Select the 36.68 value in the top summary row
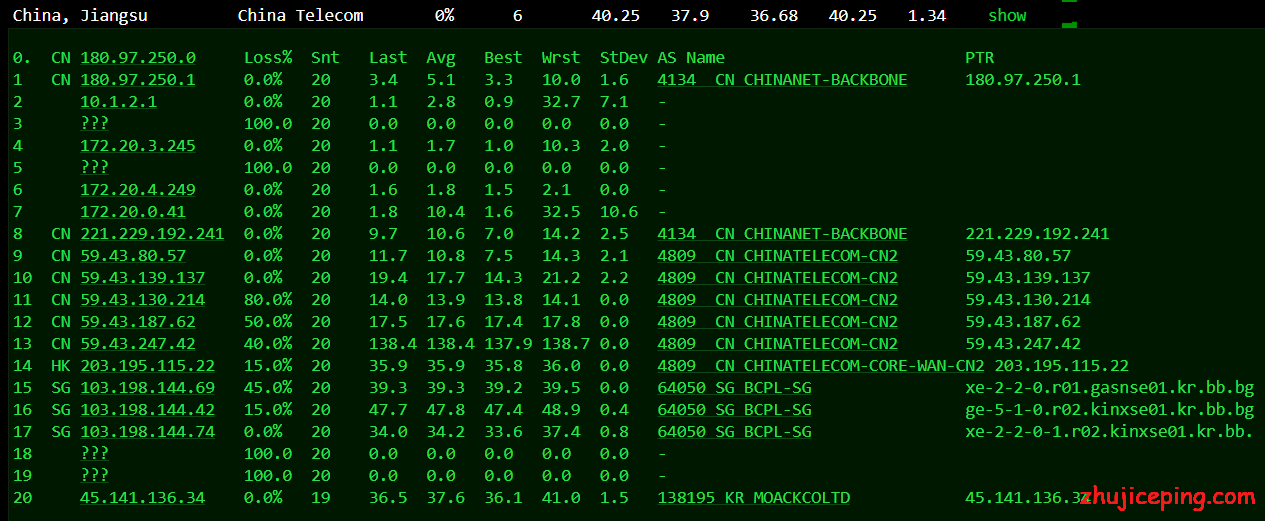Viewport: 1265px width, 521px height. pyautogui.click(x=774, y=16)
